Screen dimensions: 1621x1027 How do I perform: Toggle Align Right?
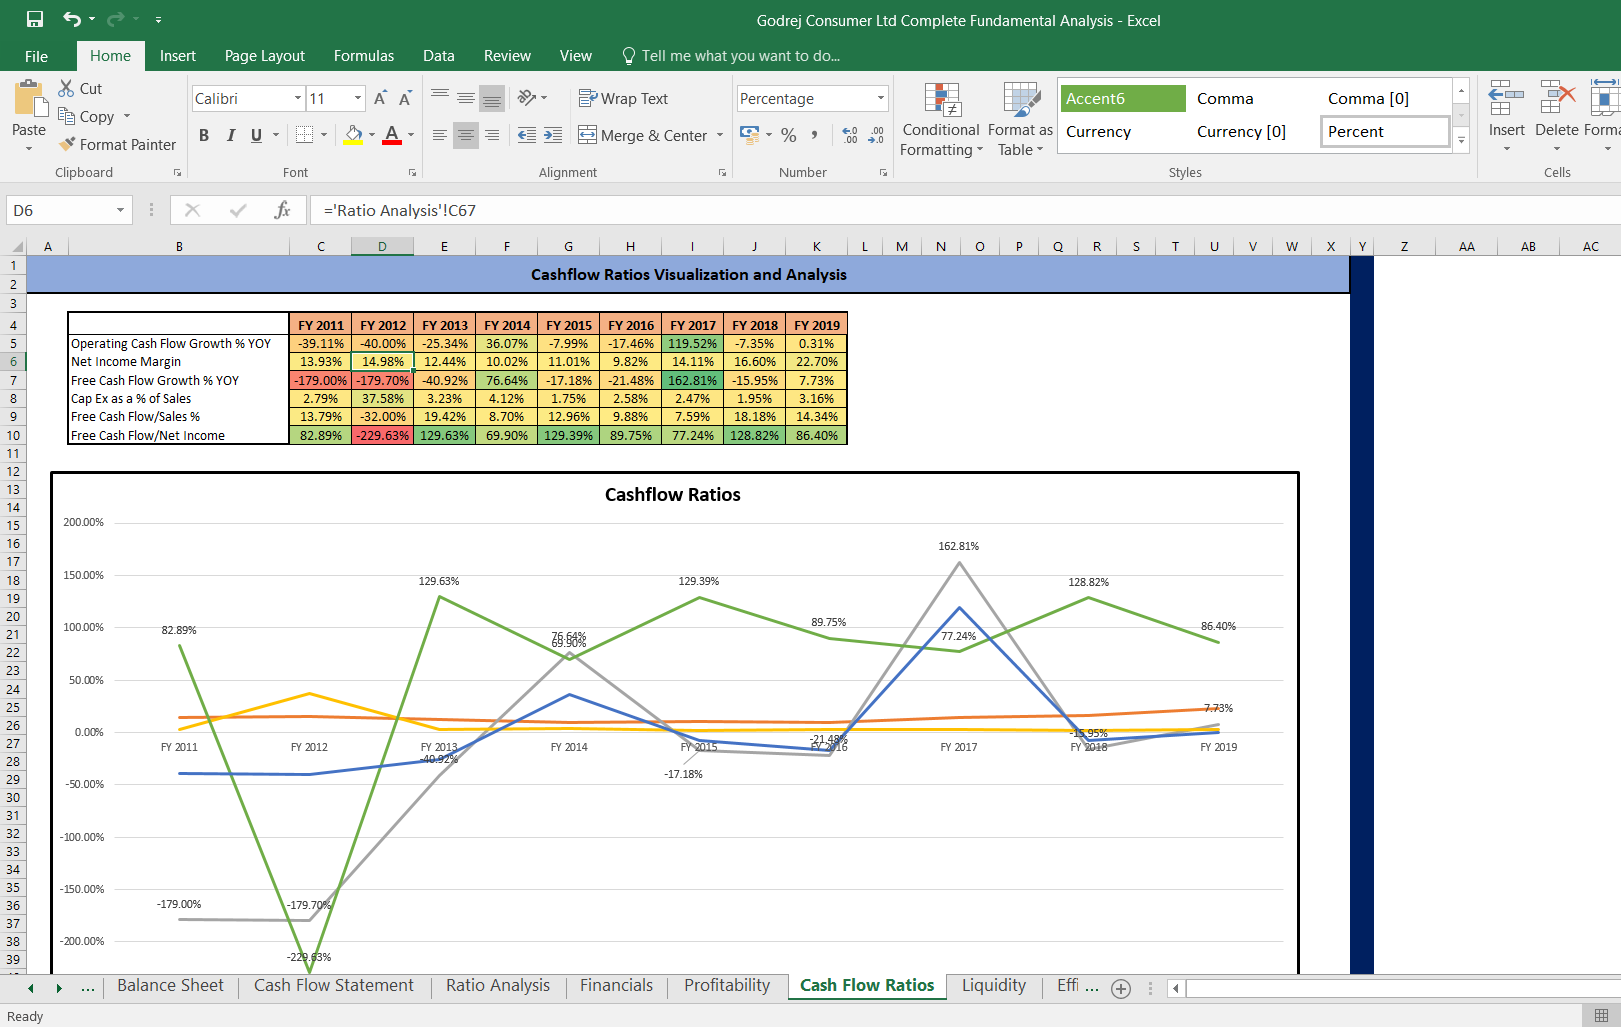point(492,135)
